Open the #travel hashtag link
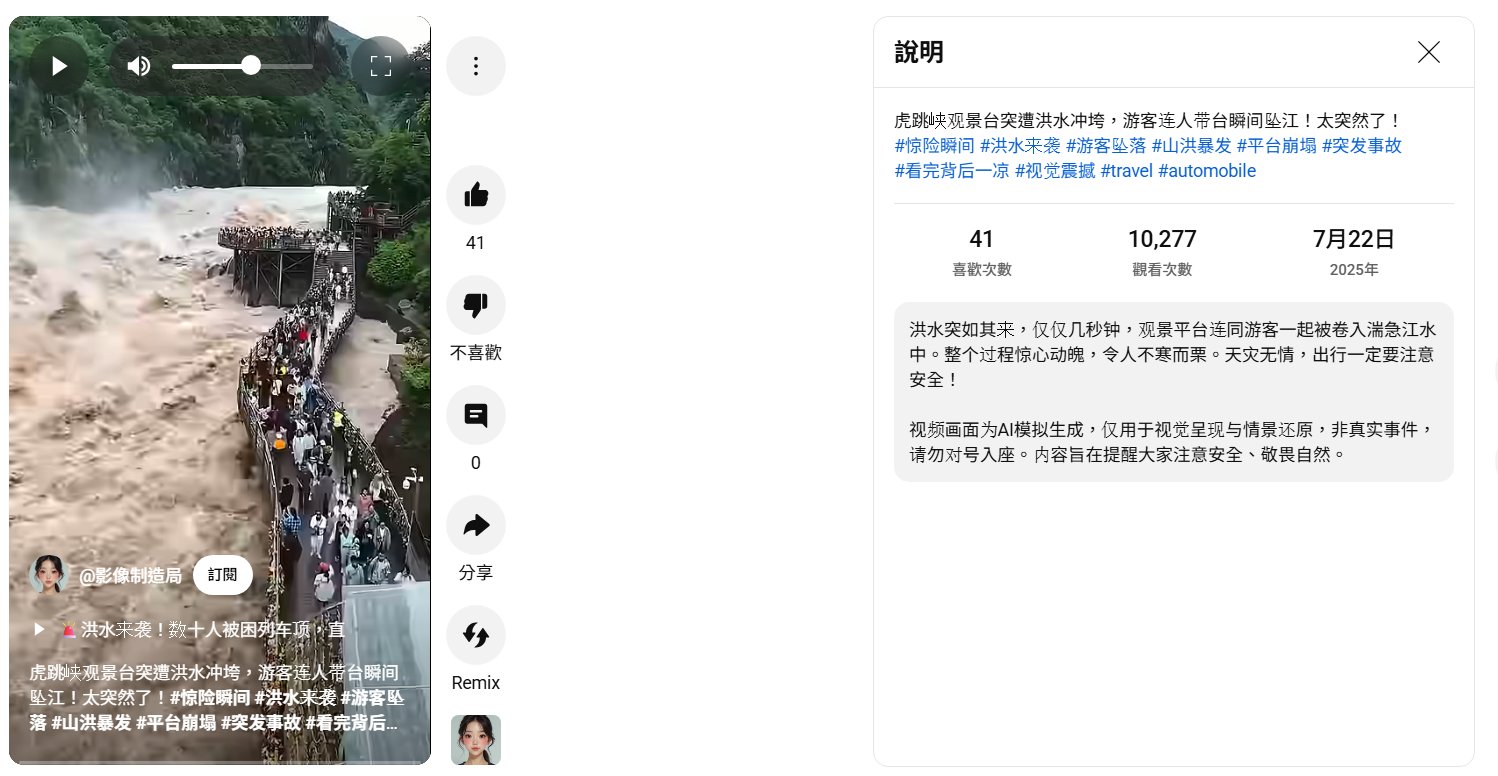1498x776 pixels. (x=1126, y=171)
